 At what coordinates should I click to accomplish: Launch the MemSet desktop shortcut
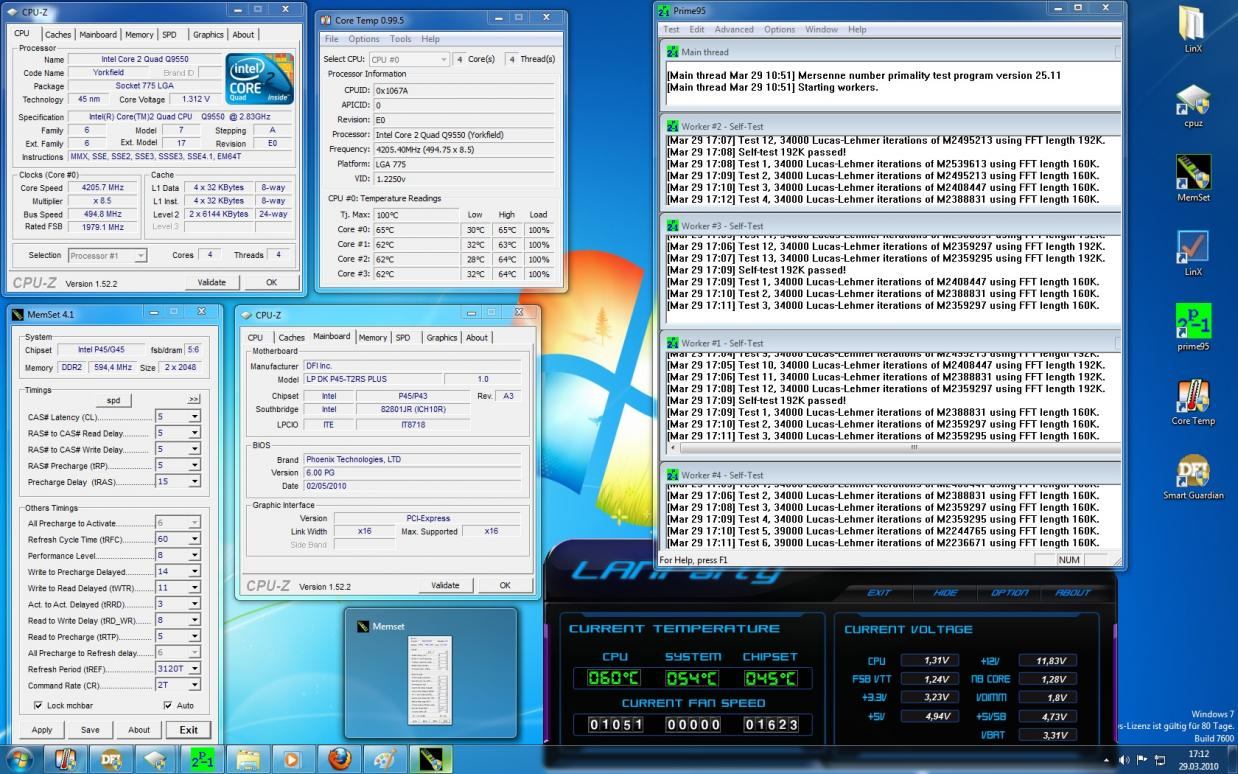(x=1193, y=178)
